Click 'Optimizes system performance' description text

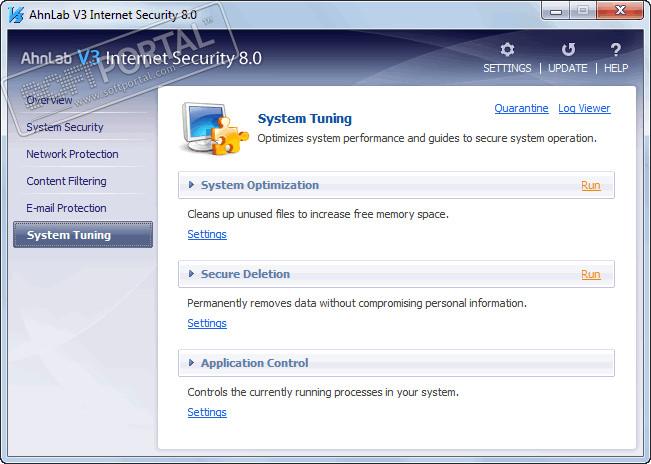coord(427,138)
